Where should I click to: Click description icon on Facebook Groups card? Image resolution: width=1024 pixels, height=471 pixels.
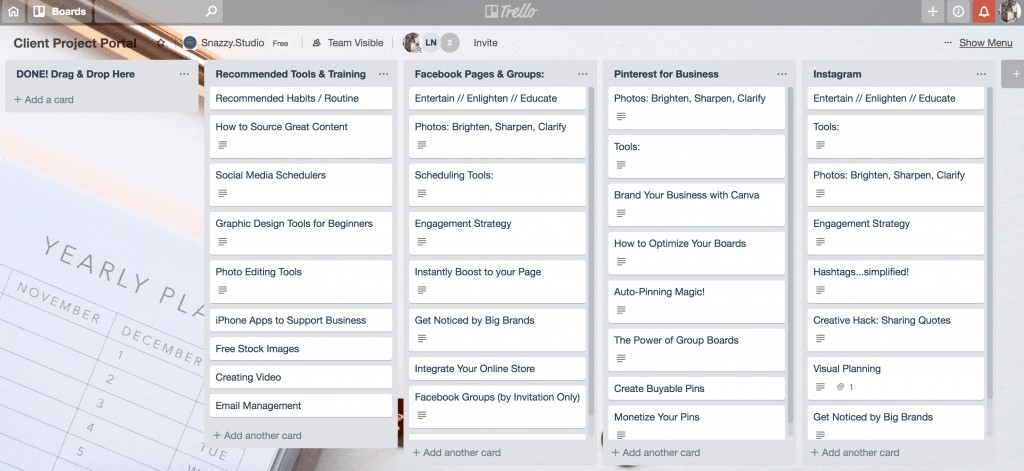[422, 415]
